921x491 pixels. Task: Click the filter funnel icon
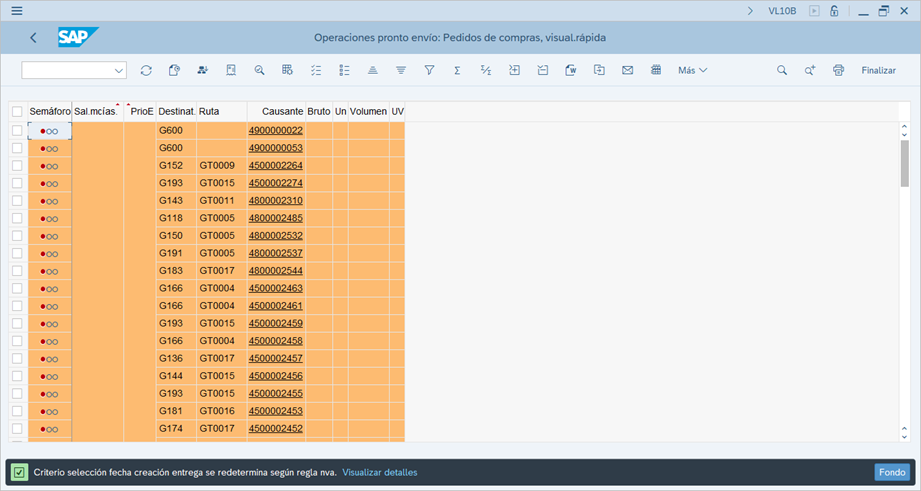click(429, 71)
